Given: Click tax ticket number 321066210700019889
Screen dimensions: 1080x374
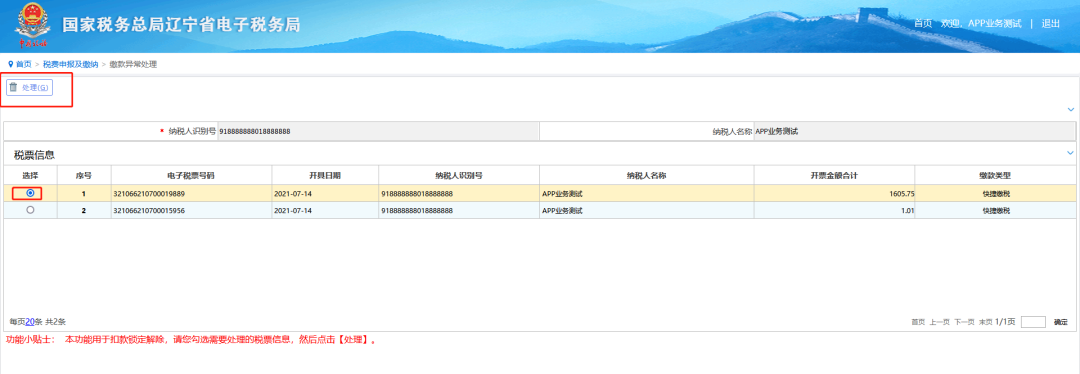Looking at the screenshot, I should point(149,194).
